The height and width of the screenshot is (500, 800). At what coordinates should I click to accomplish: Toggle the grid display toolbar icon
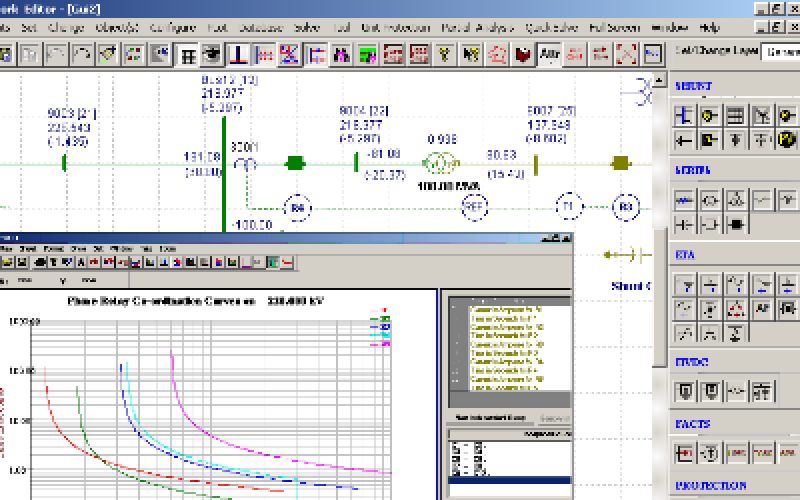188,55
